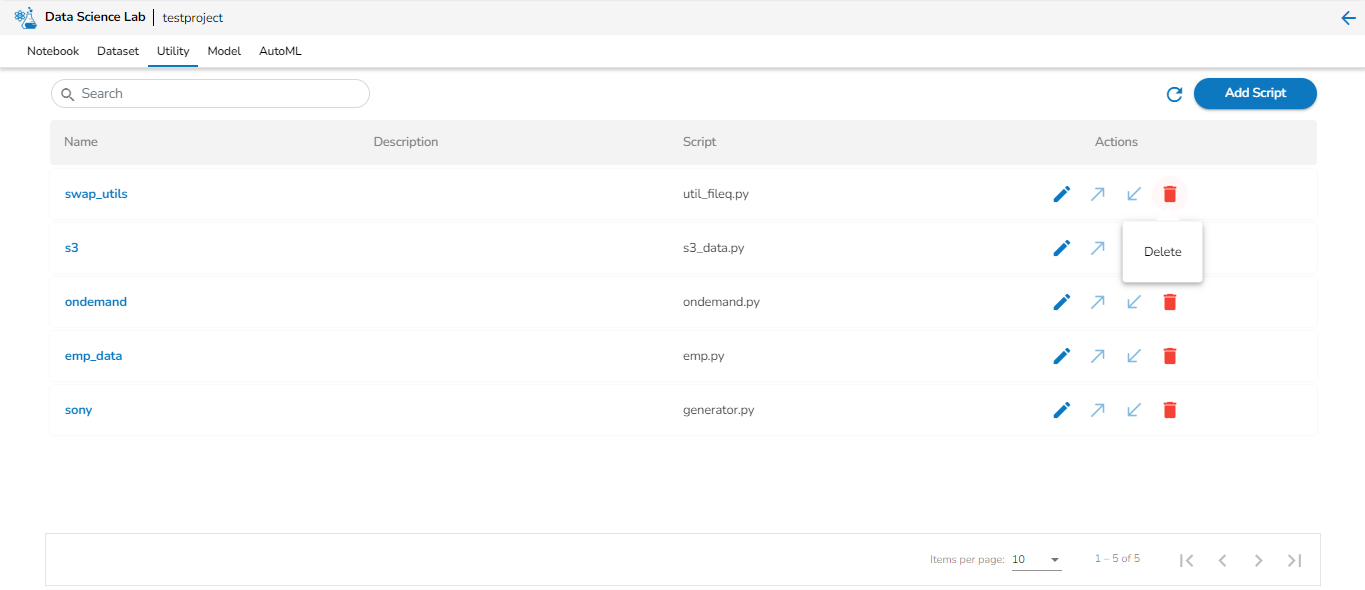Image resolution: width=1365 pixels, height=590 pixels.
Task: Go to the next page of results
Action: click(x=1259, y=560)
